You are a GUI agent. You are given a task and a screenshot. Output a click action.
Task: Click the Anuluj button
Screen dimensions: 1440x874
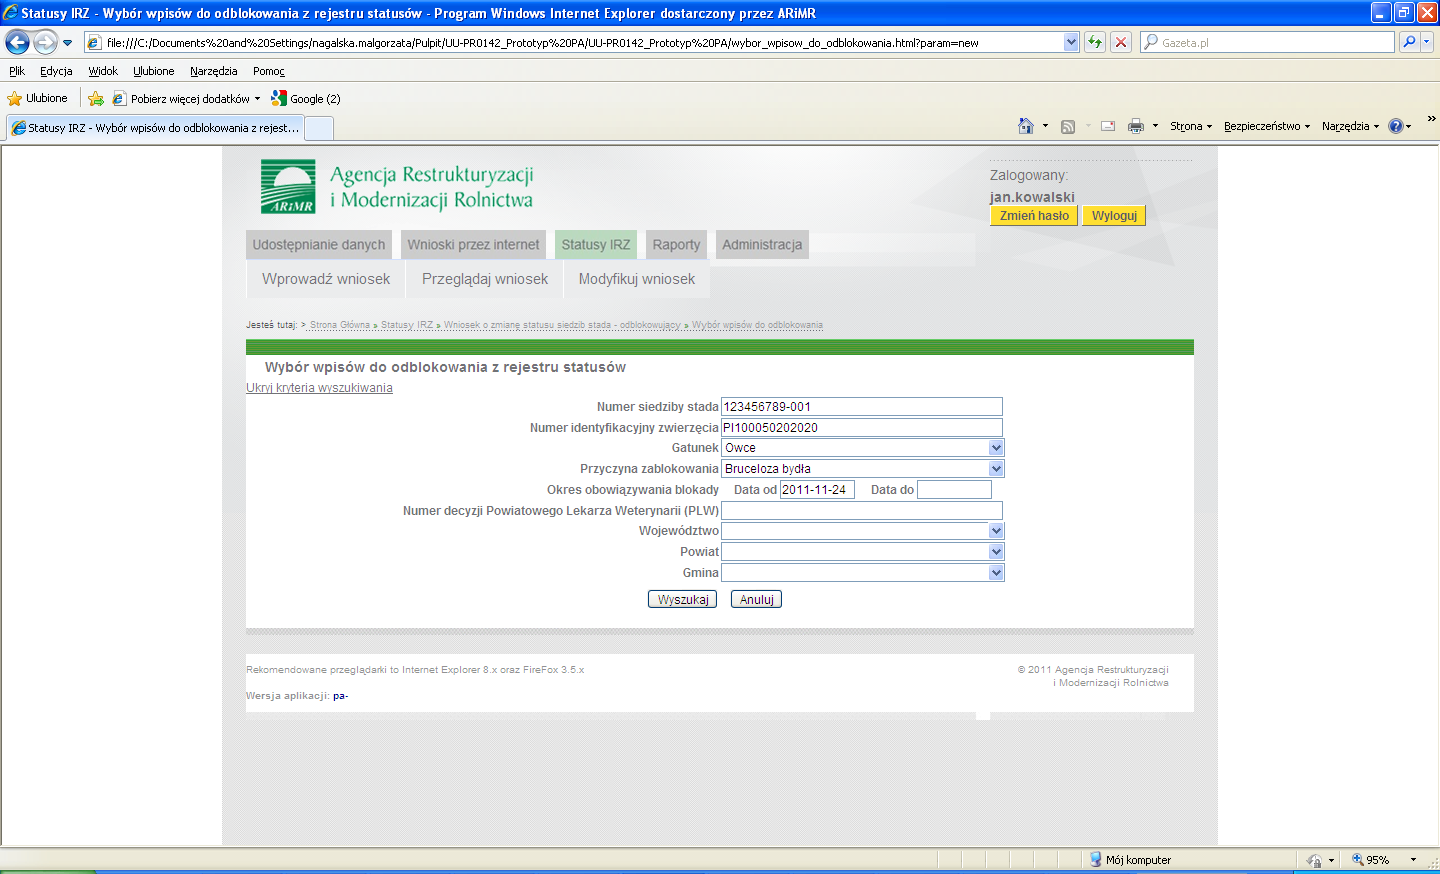coord(756,600)
